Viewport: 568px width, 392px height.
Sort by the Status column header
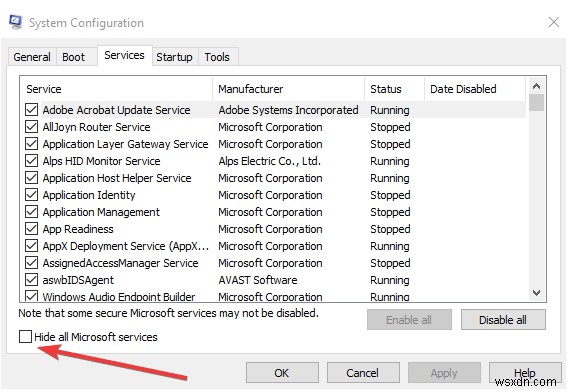pyautogui.click(x=394, y=89)
